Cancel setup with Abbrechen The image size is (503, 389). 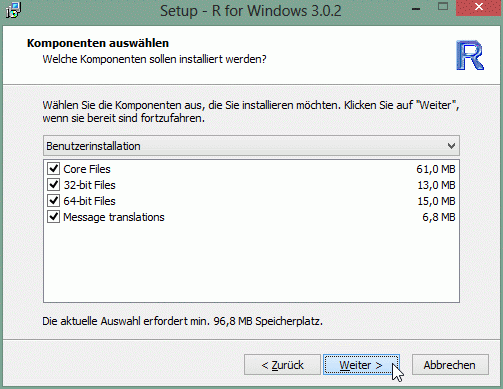pos(450,365)
